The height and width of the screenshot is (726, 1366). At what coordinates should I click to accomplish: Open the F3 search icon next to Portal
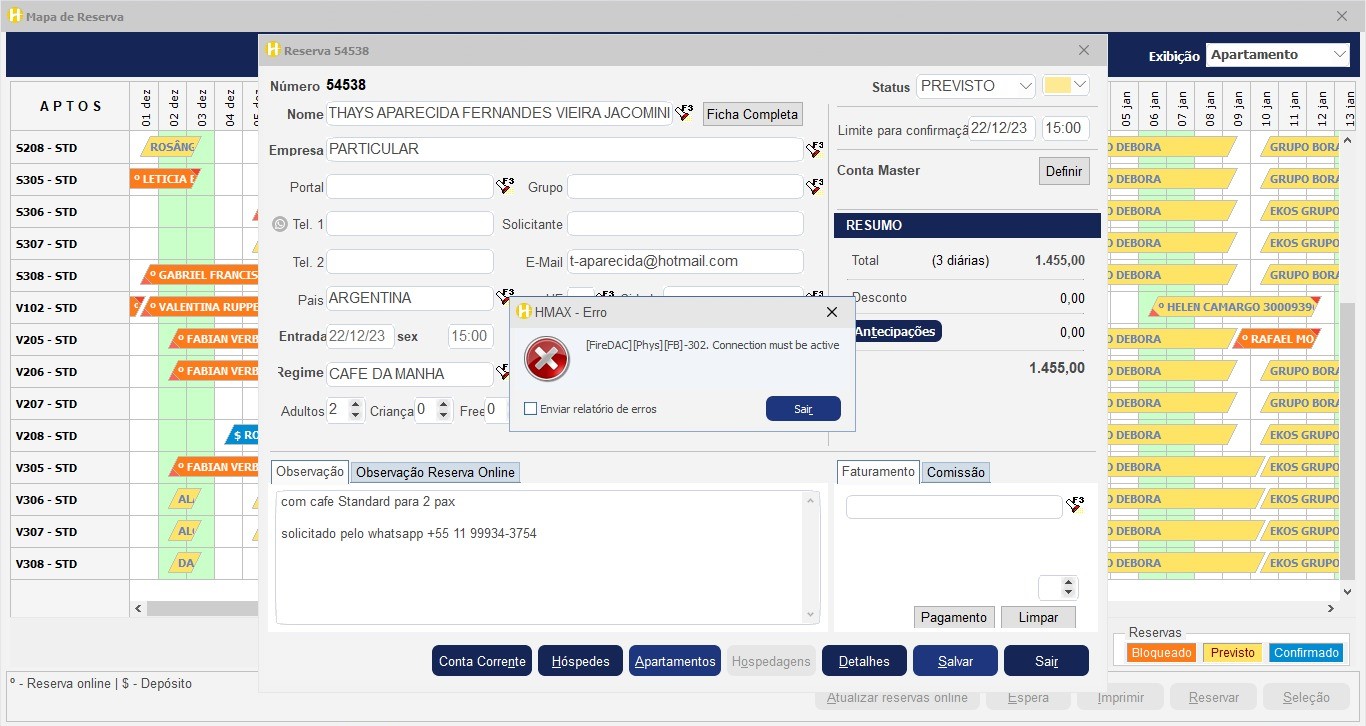click(505, 186)
